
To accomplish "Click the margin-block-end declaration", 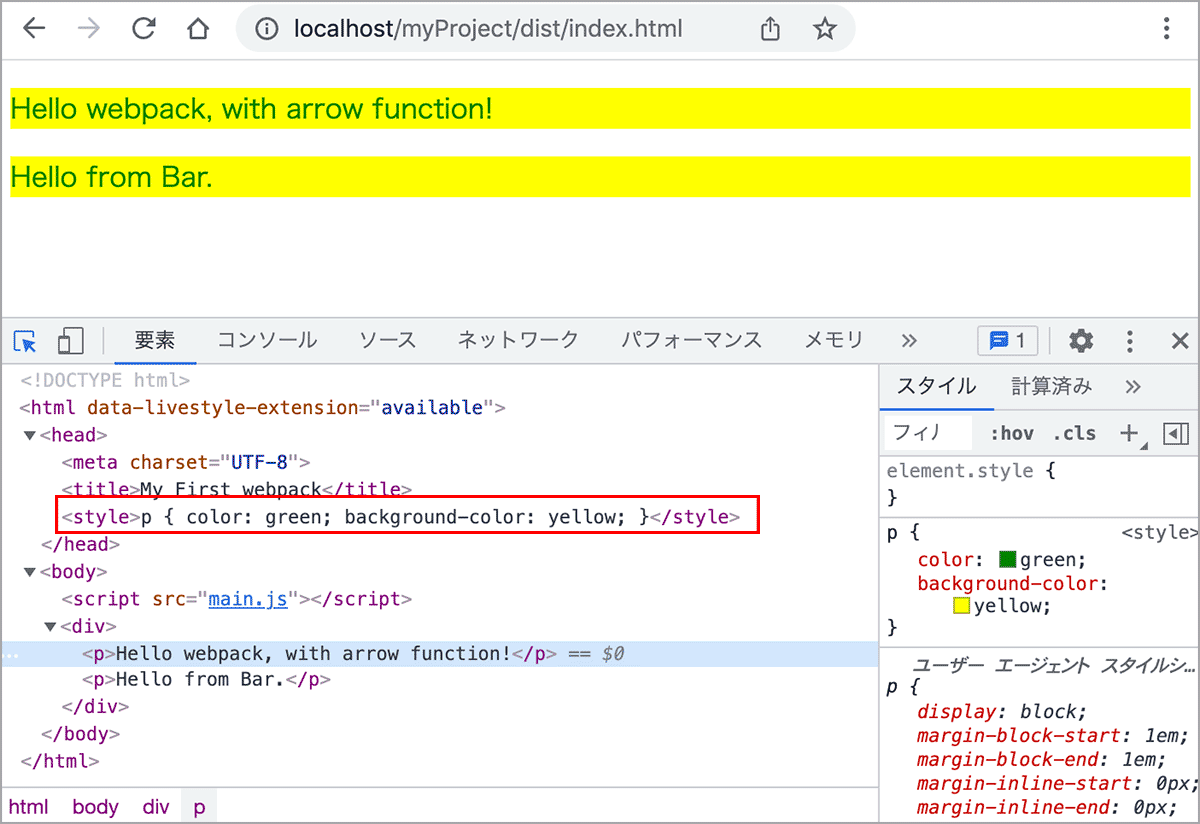I will click(x=1042, y=760).
